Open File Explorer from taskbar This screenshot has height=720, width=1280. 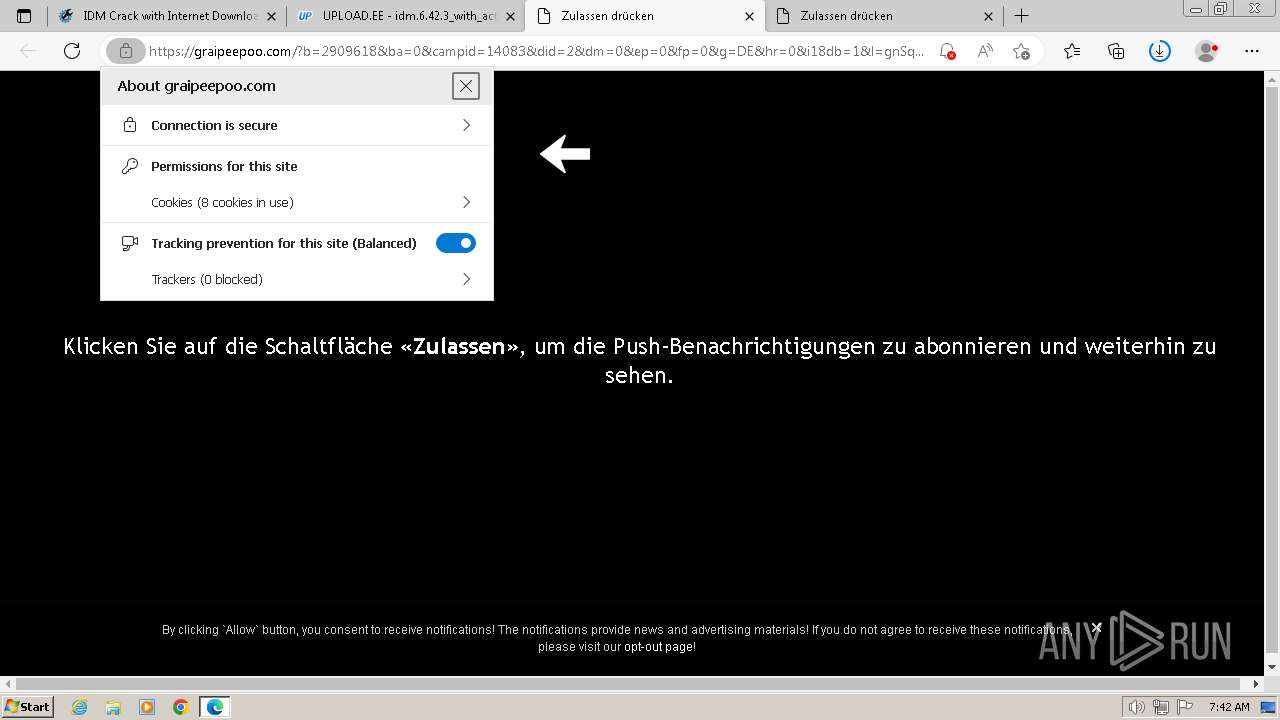tap(113, 707)
